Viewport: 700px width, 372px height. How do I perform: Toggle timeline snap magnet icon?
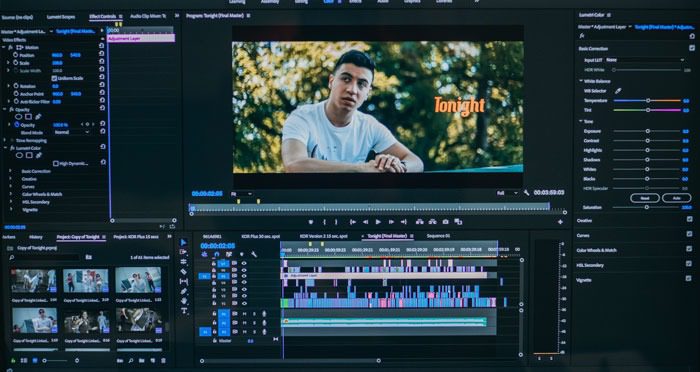(217, 254)
